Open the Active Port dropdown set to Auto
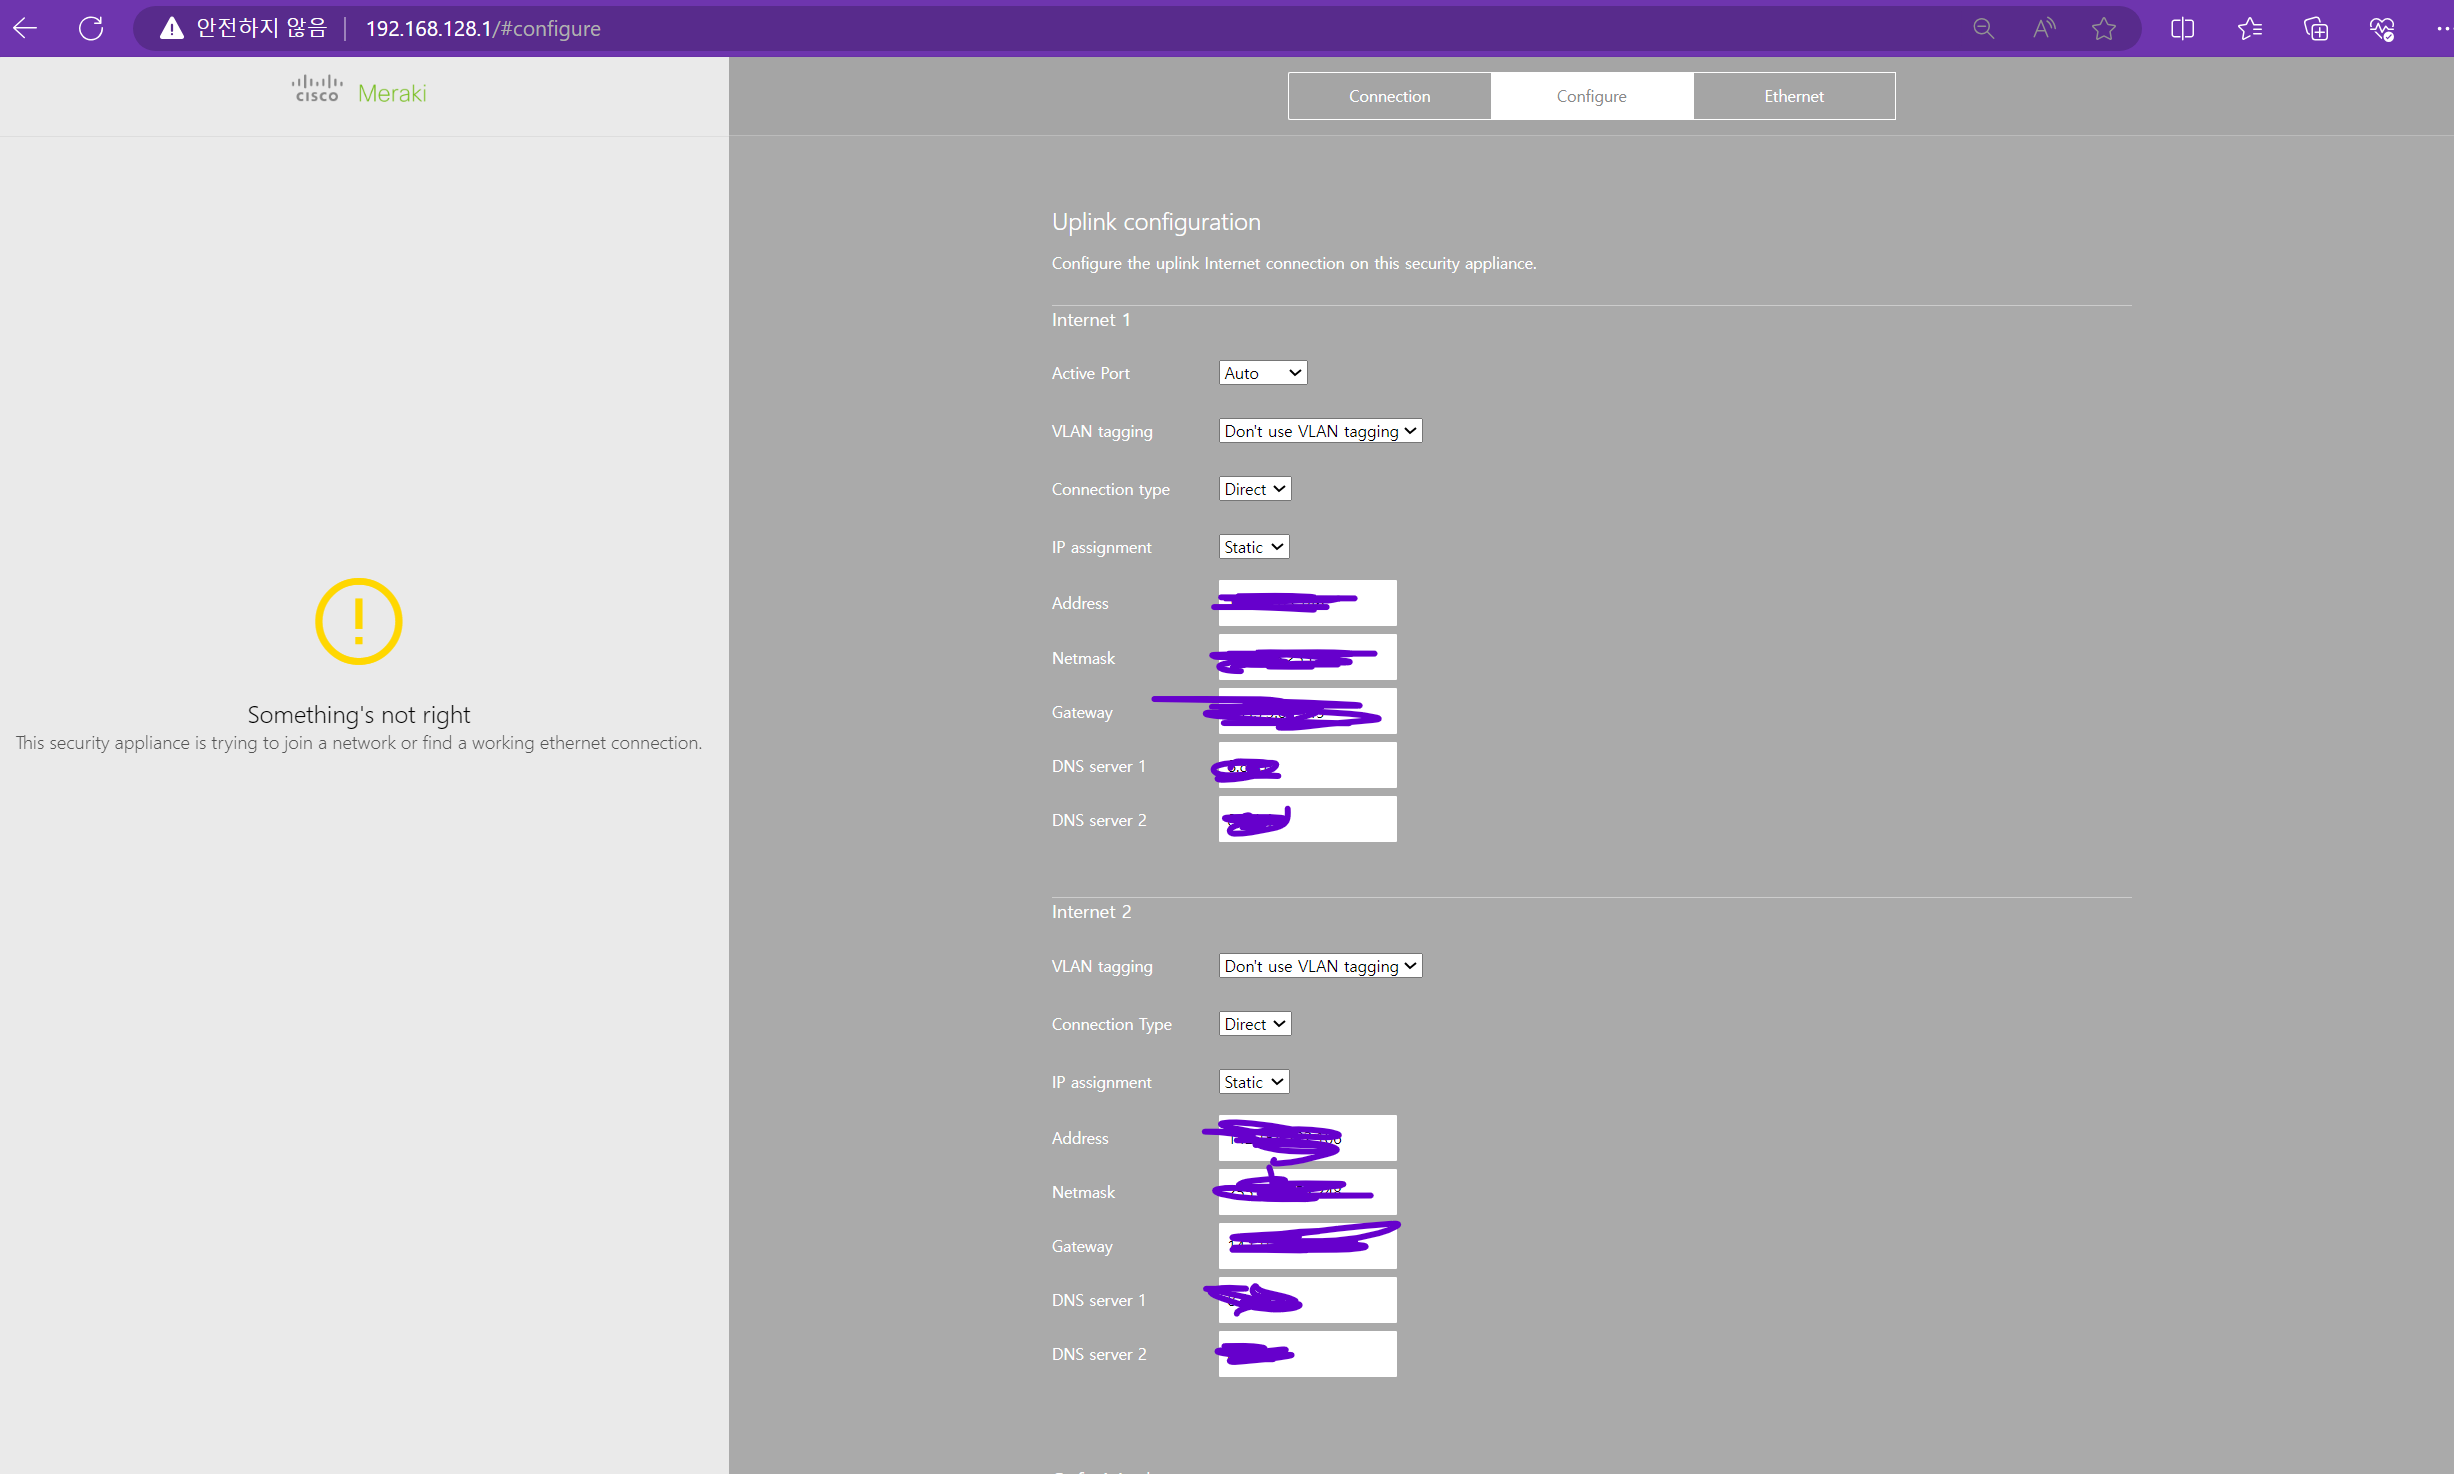Screen dimensions: 2454x1474 [x=1262, y=372]
